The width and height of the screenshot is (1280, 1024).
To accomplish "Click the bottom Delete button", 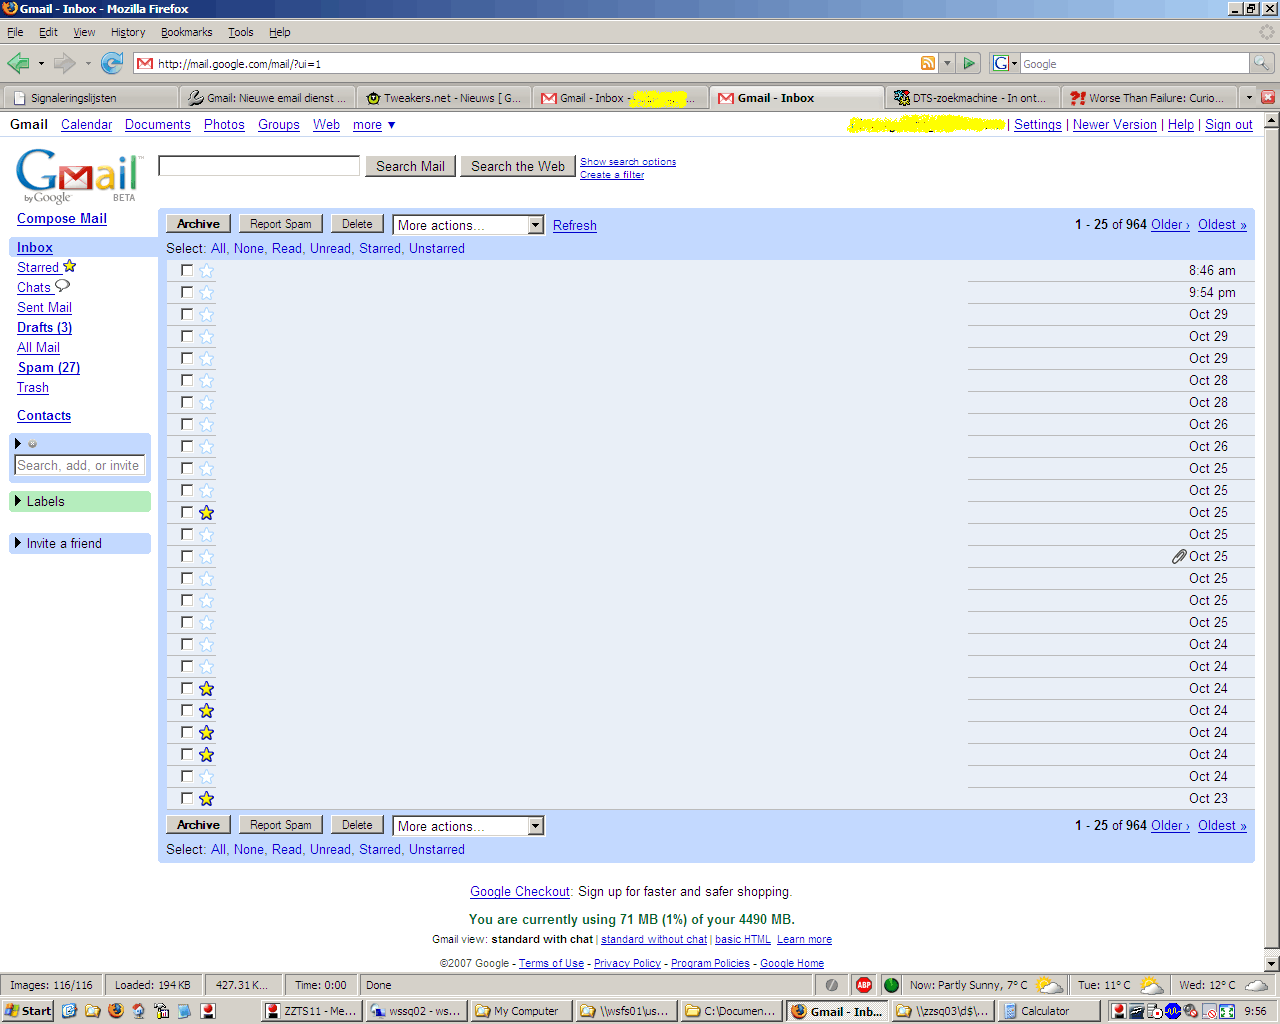I will coord(357,825).
